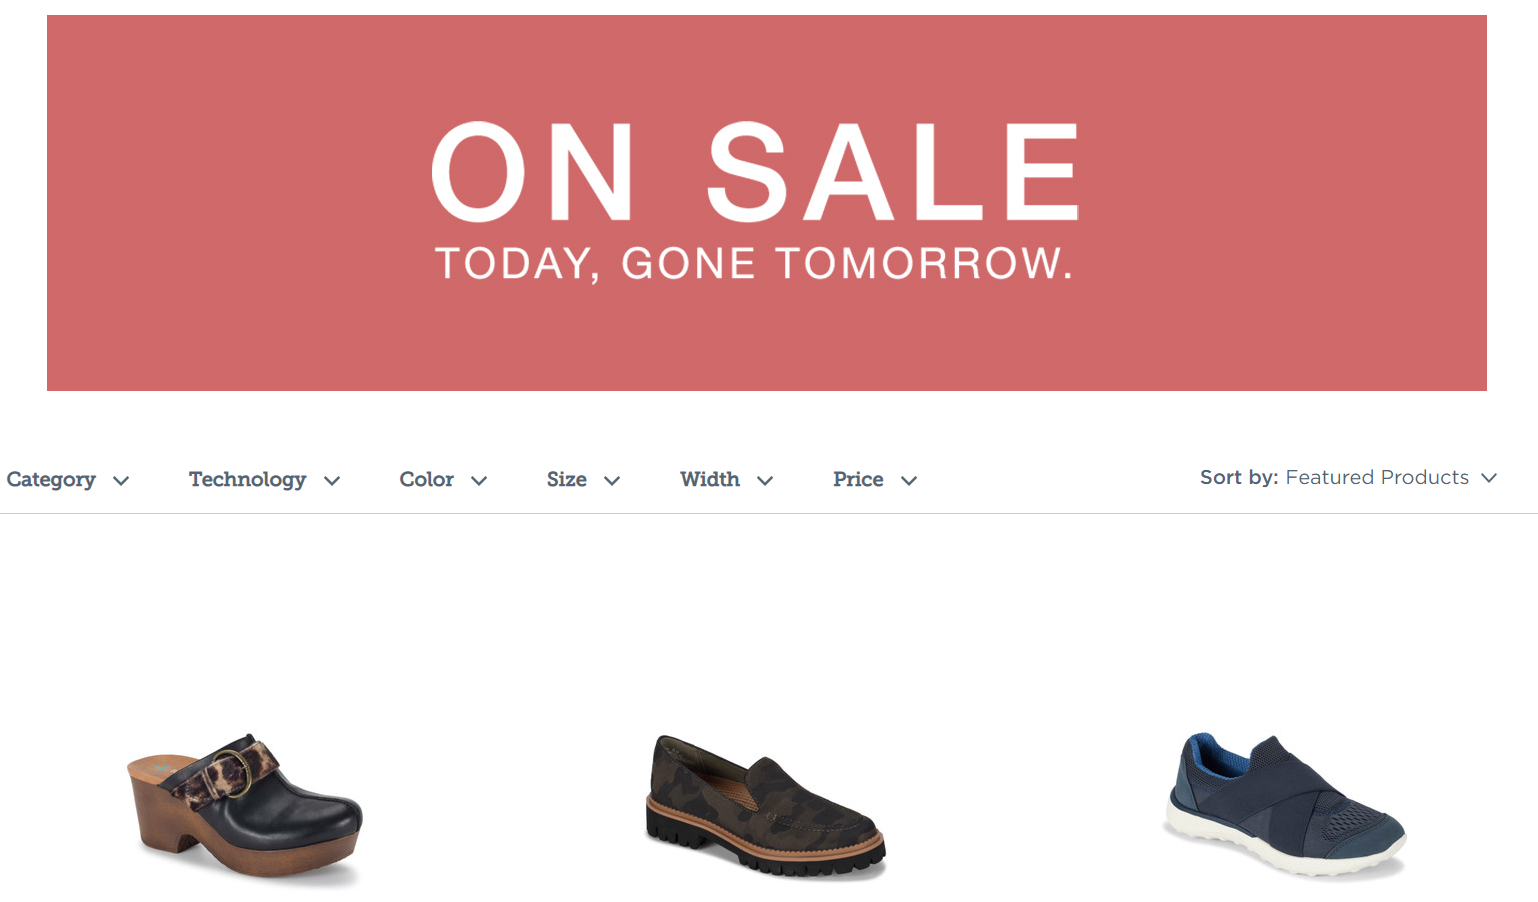The height and width of the screenshot is (902, 1538).
Task: Open the Category filter dropdown
Action: click(68, 480)
